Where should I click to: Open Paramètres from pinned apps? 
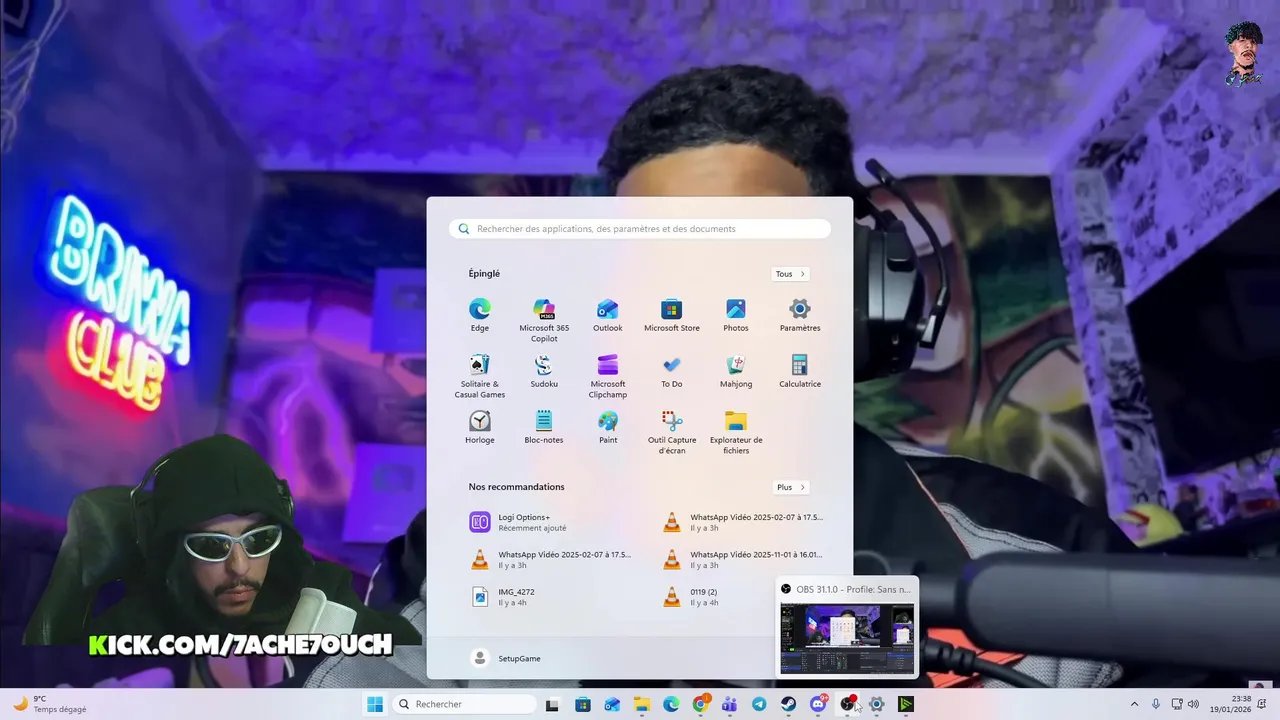coord(800,315)
